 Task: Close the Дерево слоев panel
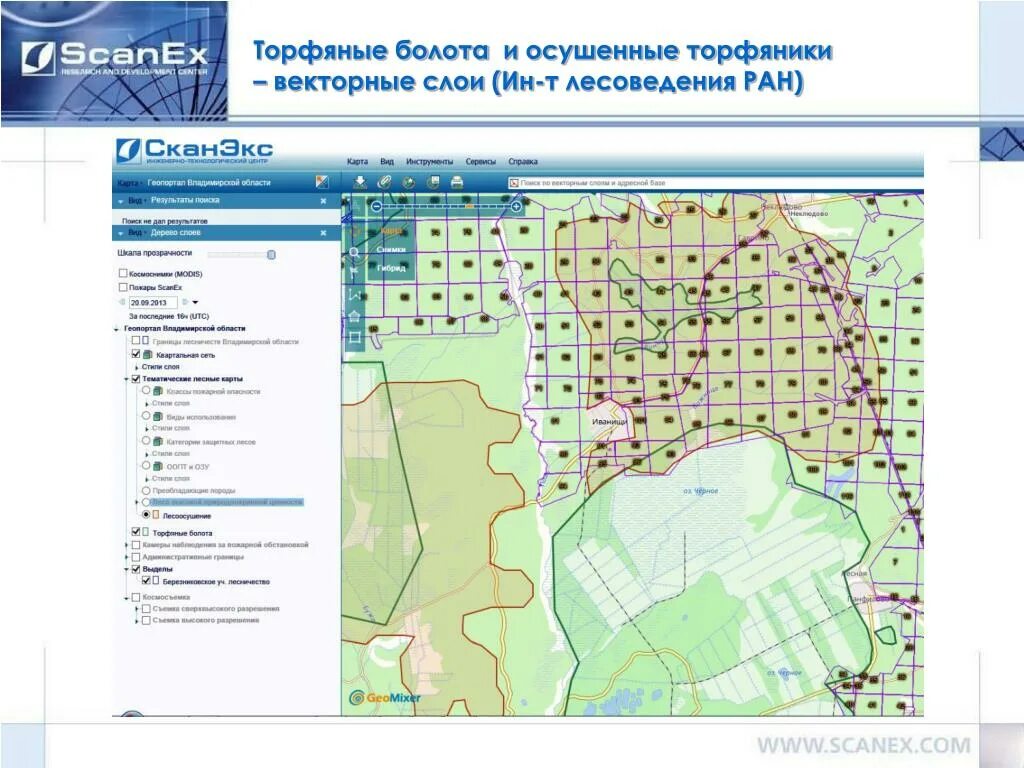click(323, 233)
